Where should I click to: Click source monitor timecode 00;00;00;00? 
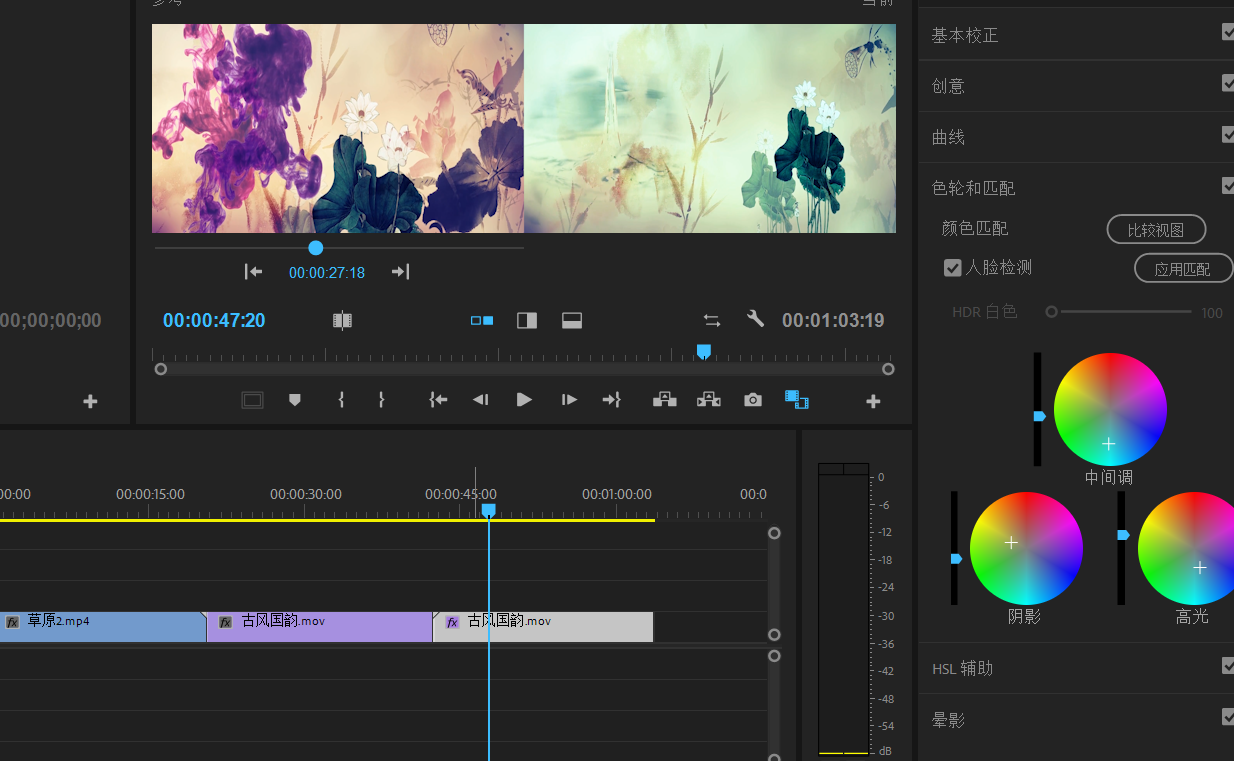[x=51, y=321]
